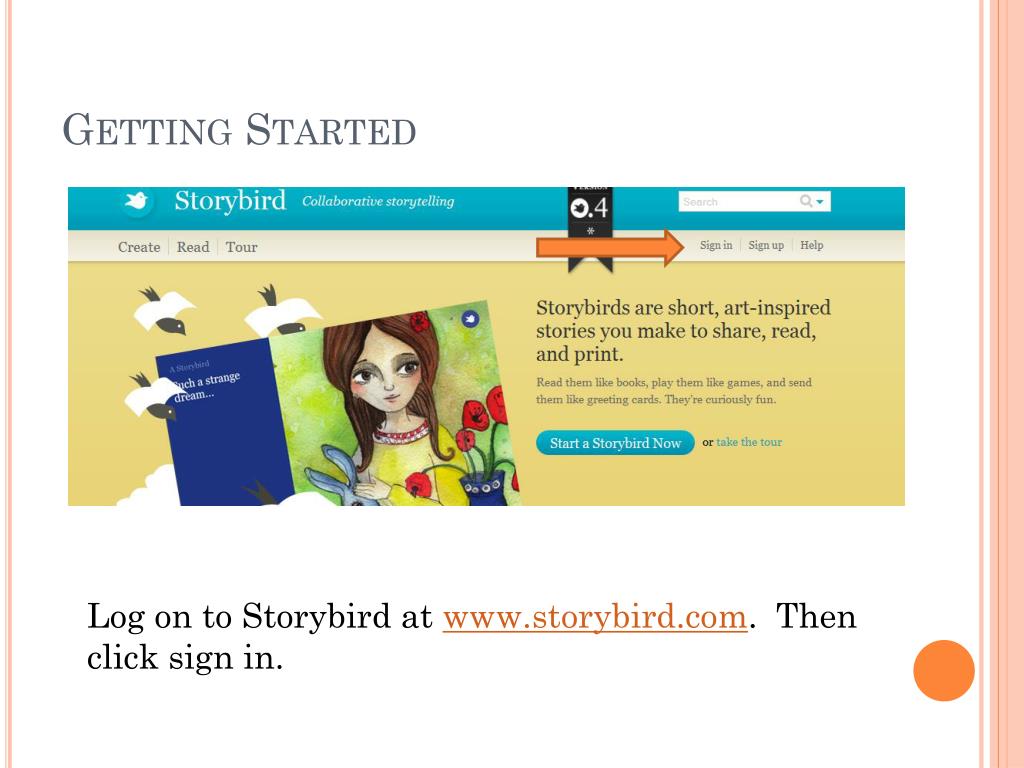This screenshot has height=768, width=1024.
Task: Open the Create menu item
Action: point(139,247)
